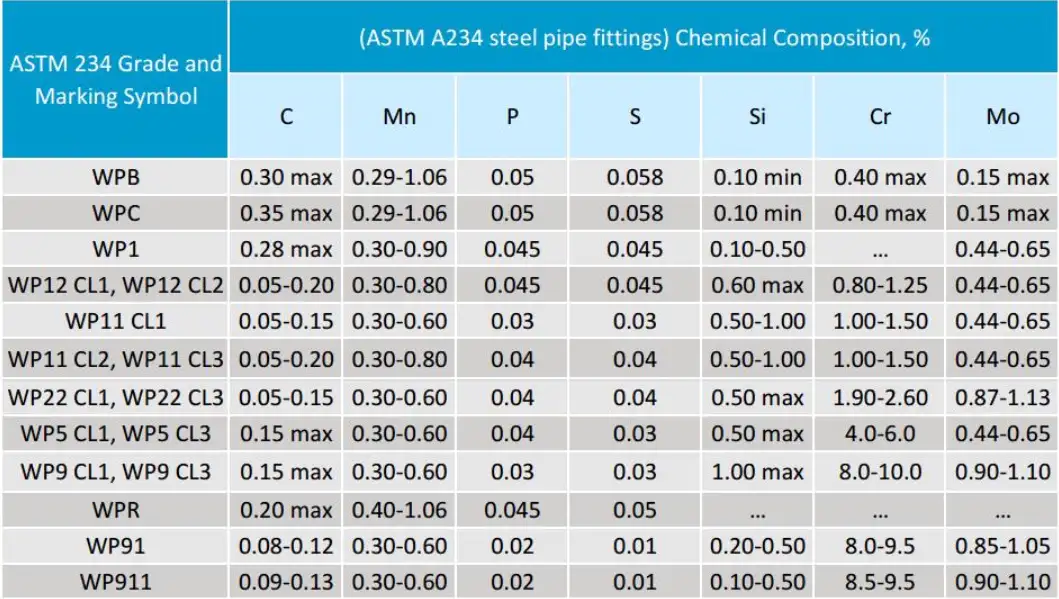1059x599 pixels.
Task: Select the 0.85-1.05 molybdenum cell for WP91
Action: click(x=1002, y=546)
